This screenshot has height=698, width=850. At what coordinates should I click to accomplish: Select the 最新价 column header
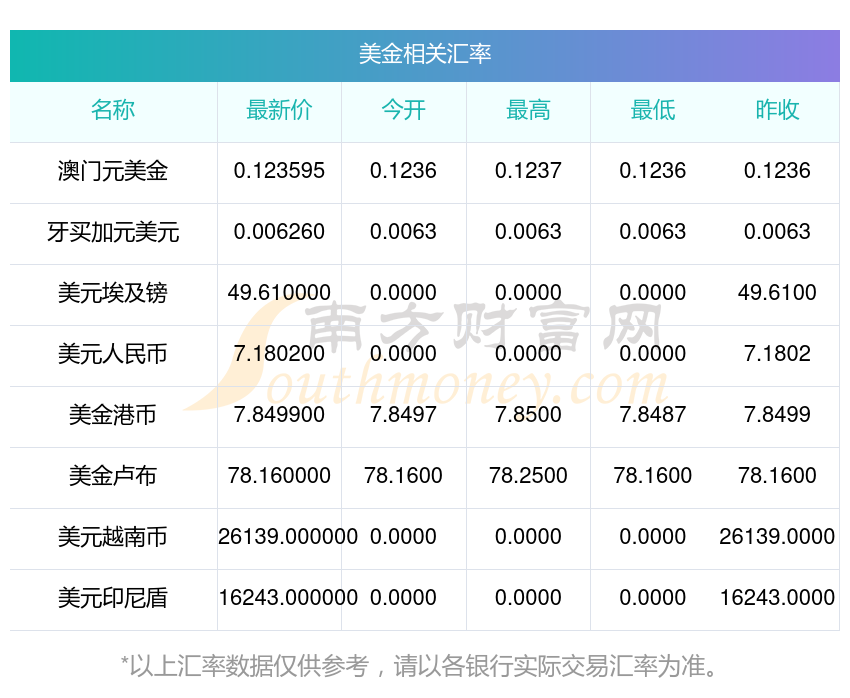[279, 110]
